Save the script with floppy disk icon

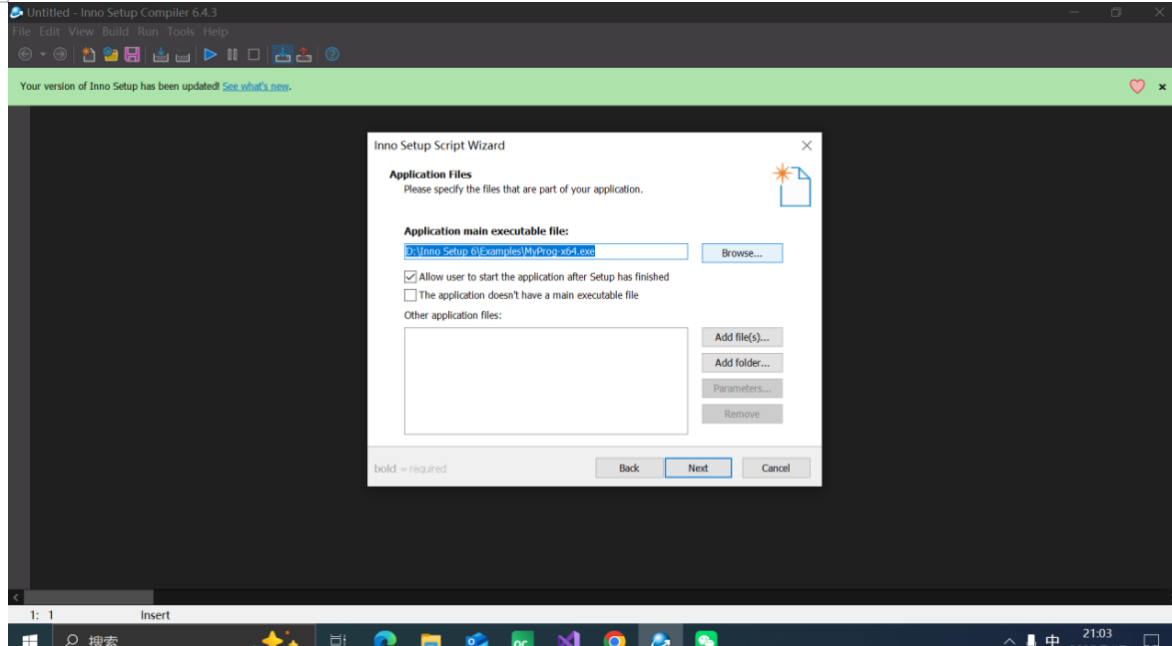pos(132,55)
